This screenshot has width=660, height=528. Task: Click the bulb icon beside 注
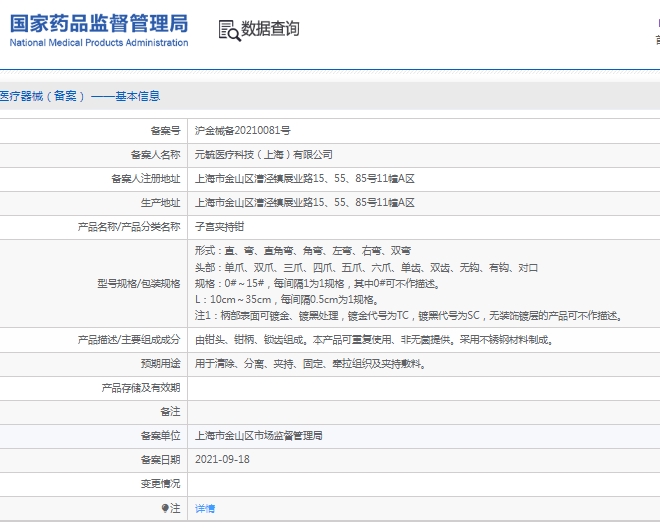(165, 508)
